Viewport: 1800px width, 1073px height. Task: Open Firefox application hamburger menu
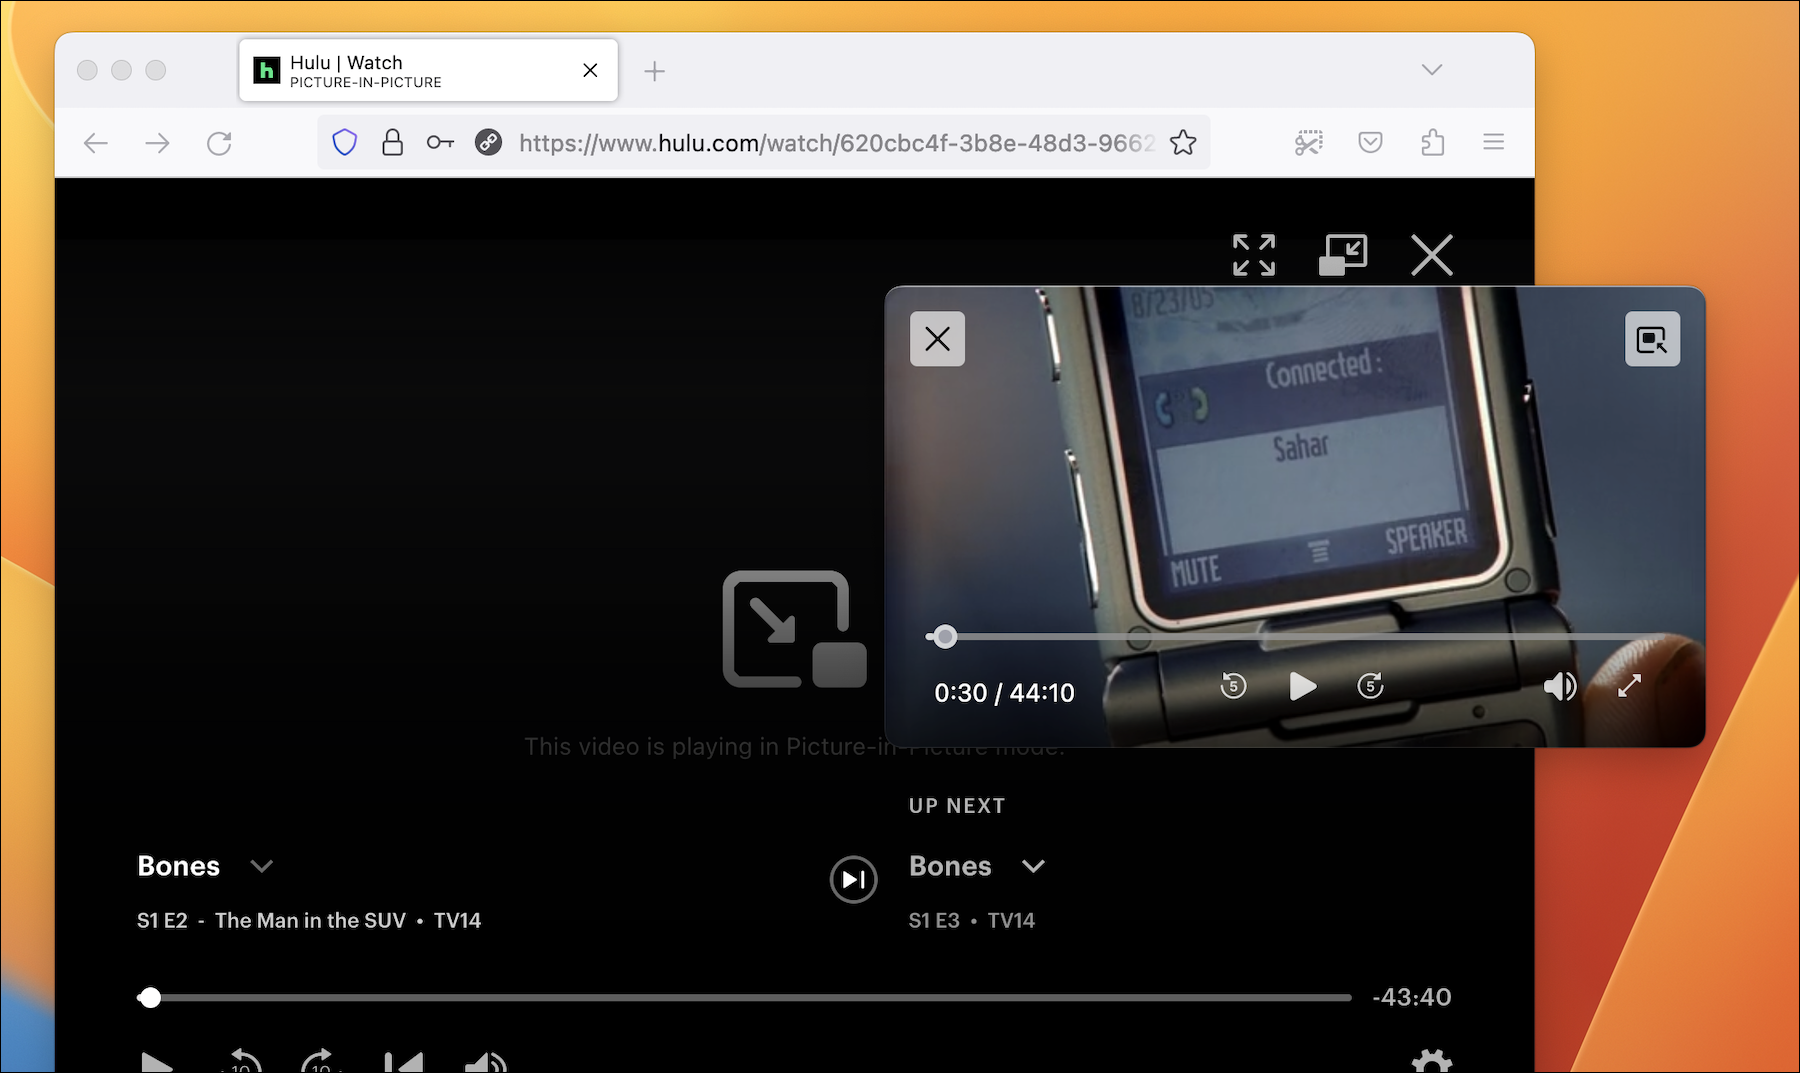point(1493,143)
